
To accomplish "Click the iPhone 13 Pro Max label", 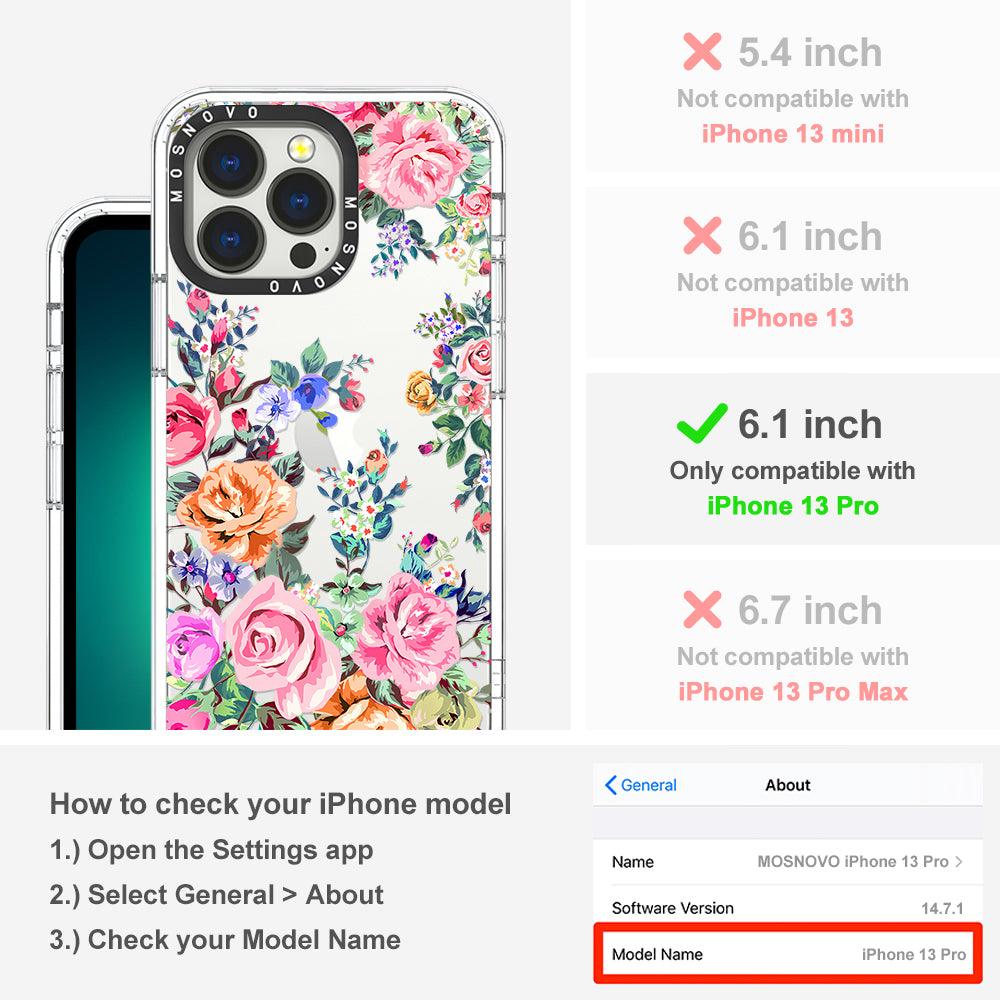I will click(x=793, y=691).
